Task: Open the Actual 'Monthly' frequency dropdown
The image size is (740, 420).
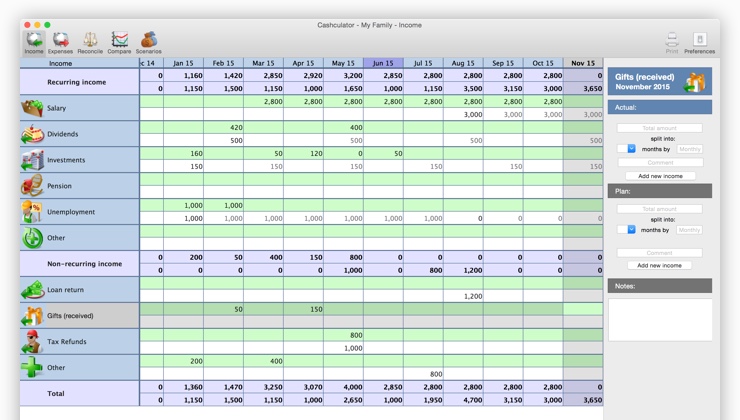Action: tap(689, 149)
